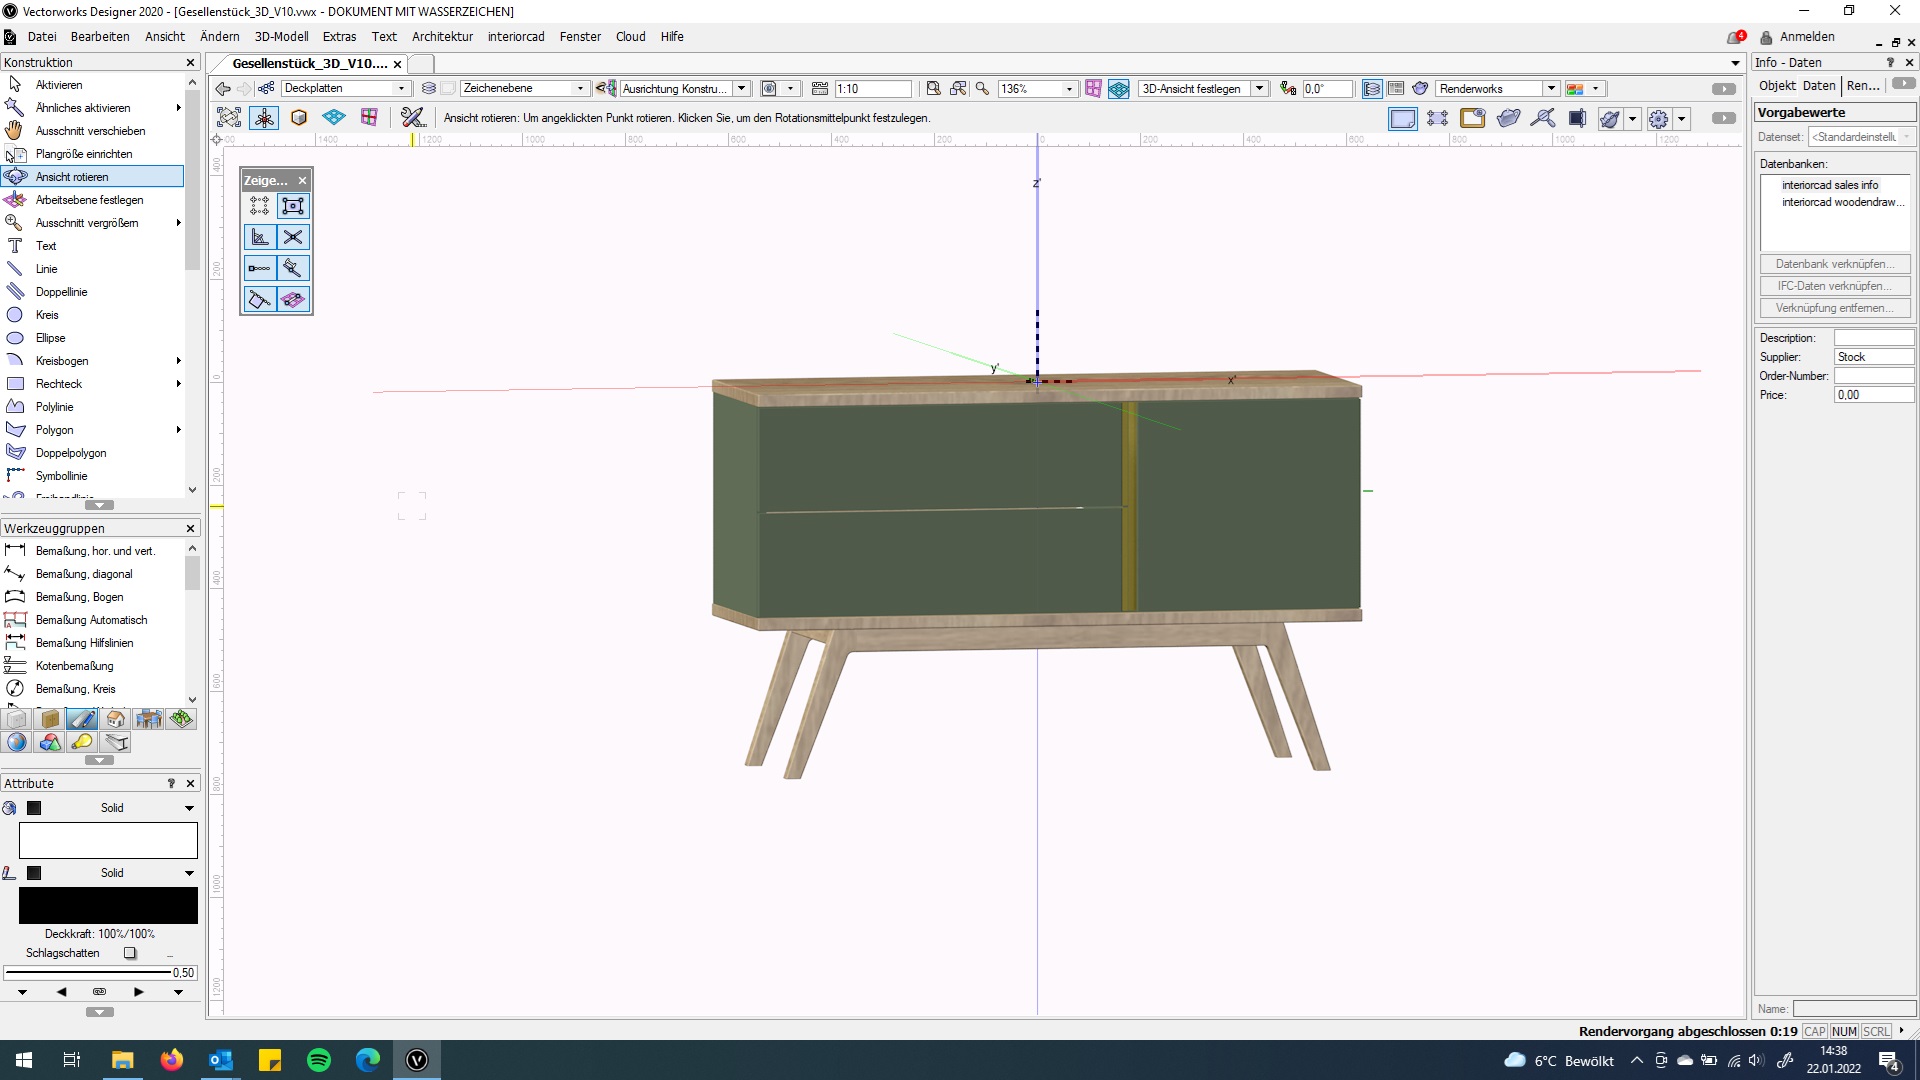Switch to the Objekt tab
Image resolution: width=1920 pixels, height=1080 pixels.
1777,86
